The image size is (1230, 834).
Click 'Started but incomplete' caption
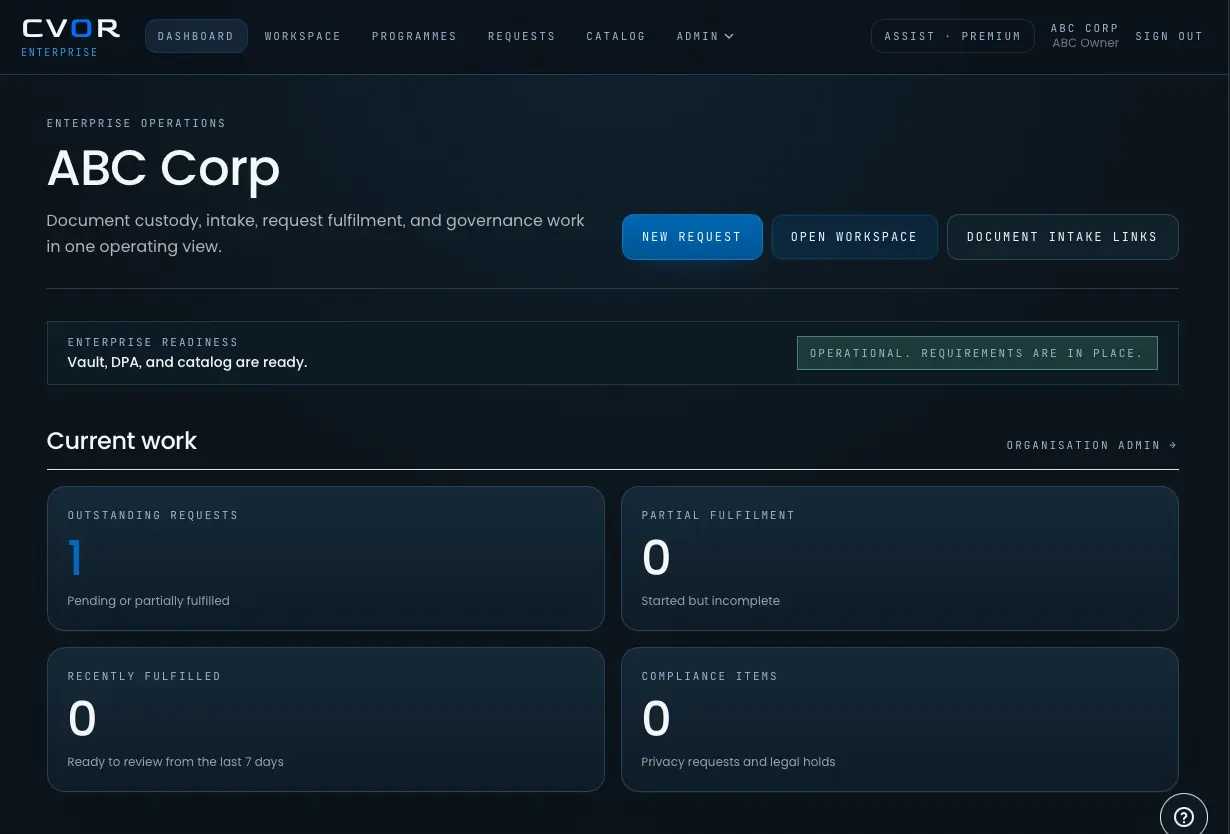[x=710, y=601]
